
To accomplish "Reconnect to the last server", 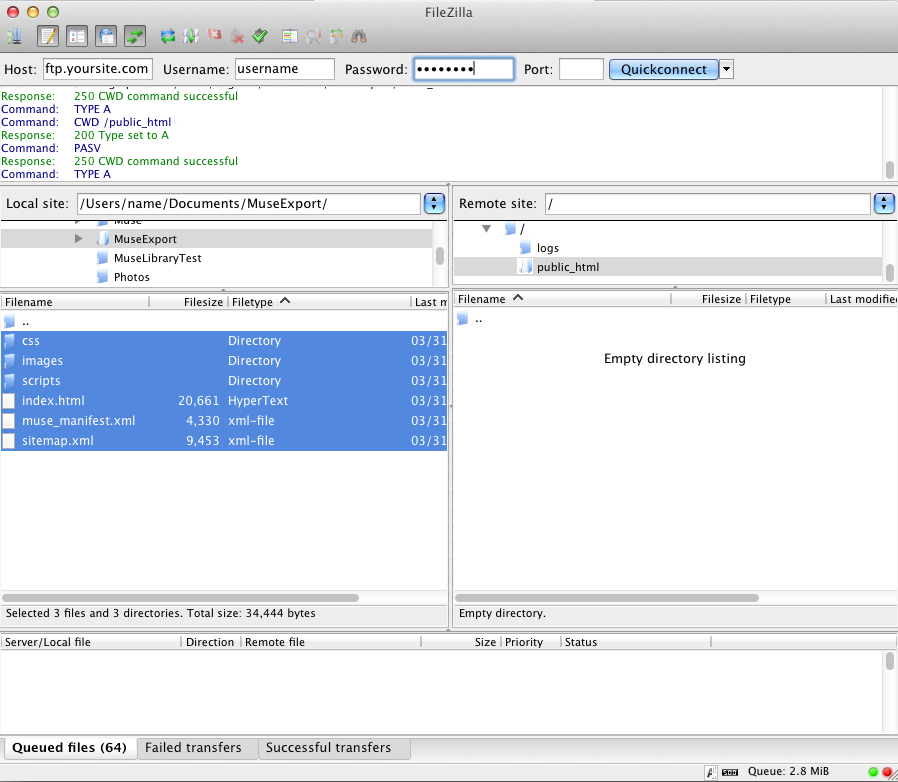I will pos(260,36).
